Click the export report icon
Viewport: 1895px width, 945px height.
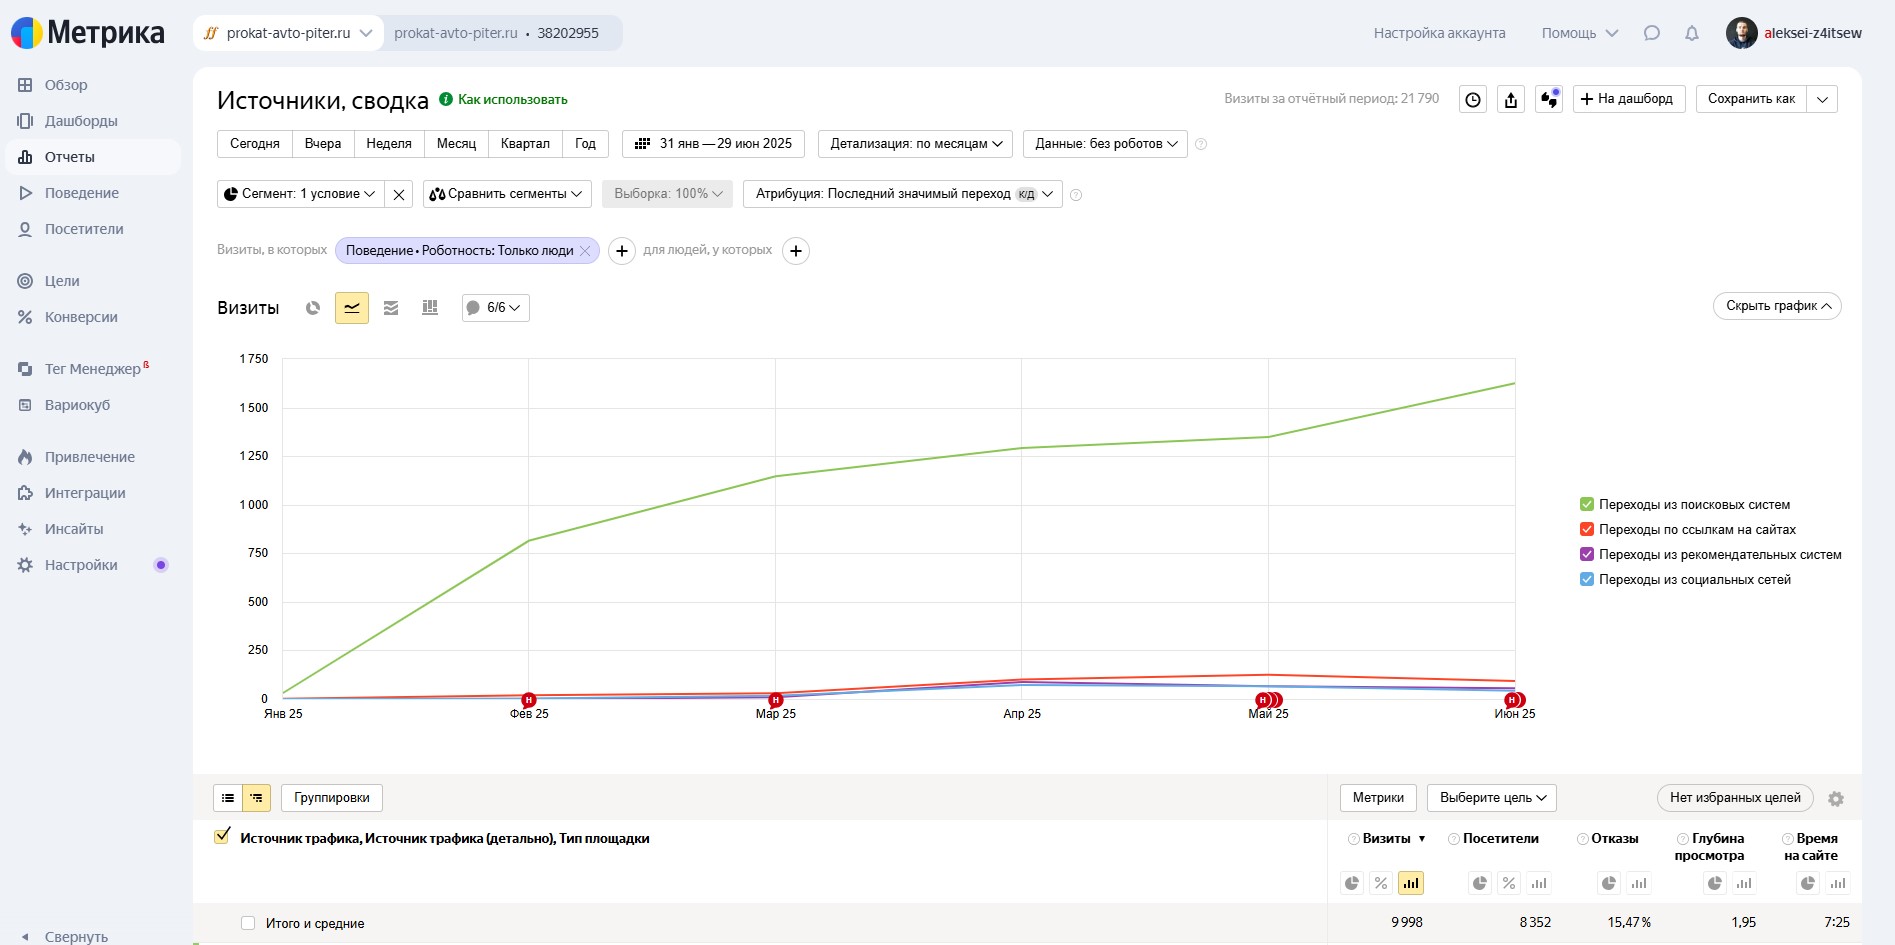click(x=1511, y=99)
